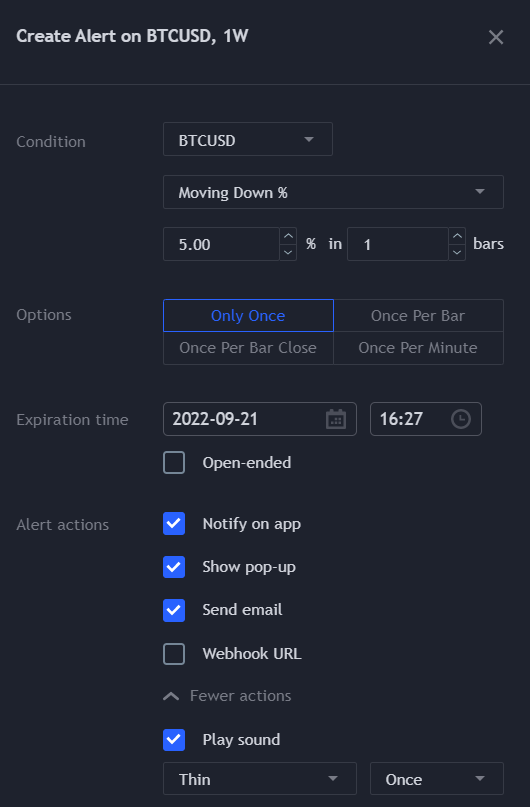Increase the bars count with up arrow
Viewport: 530px width, 807px height.
pyautogui.click(x=457, y=236)
